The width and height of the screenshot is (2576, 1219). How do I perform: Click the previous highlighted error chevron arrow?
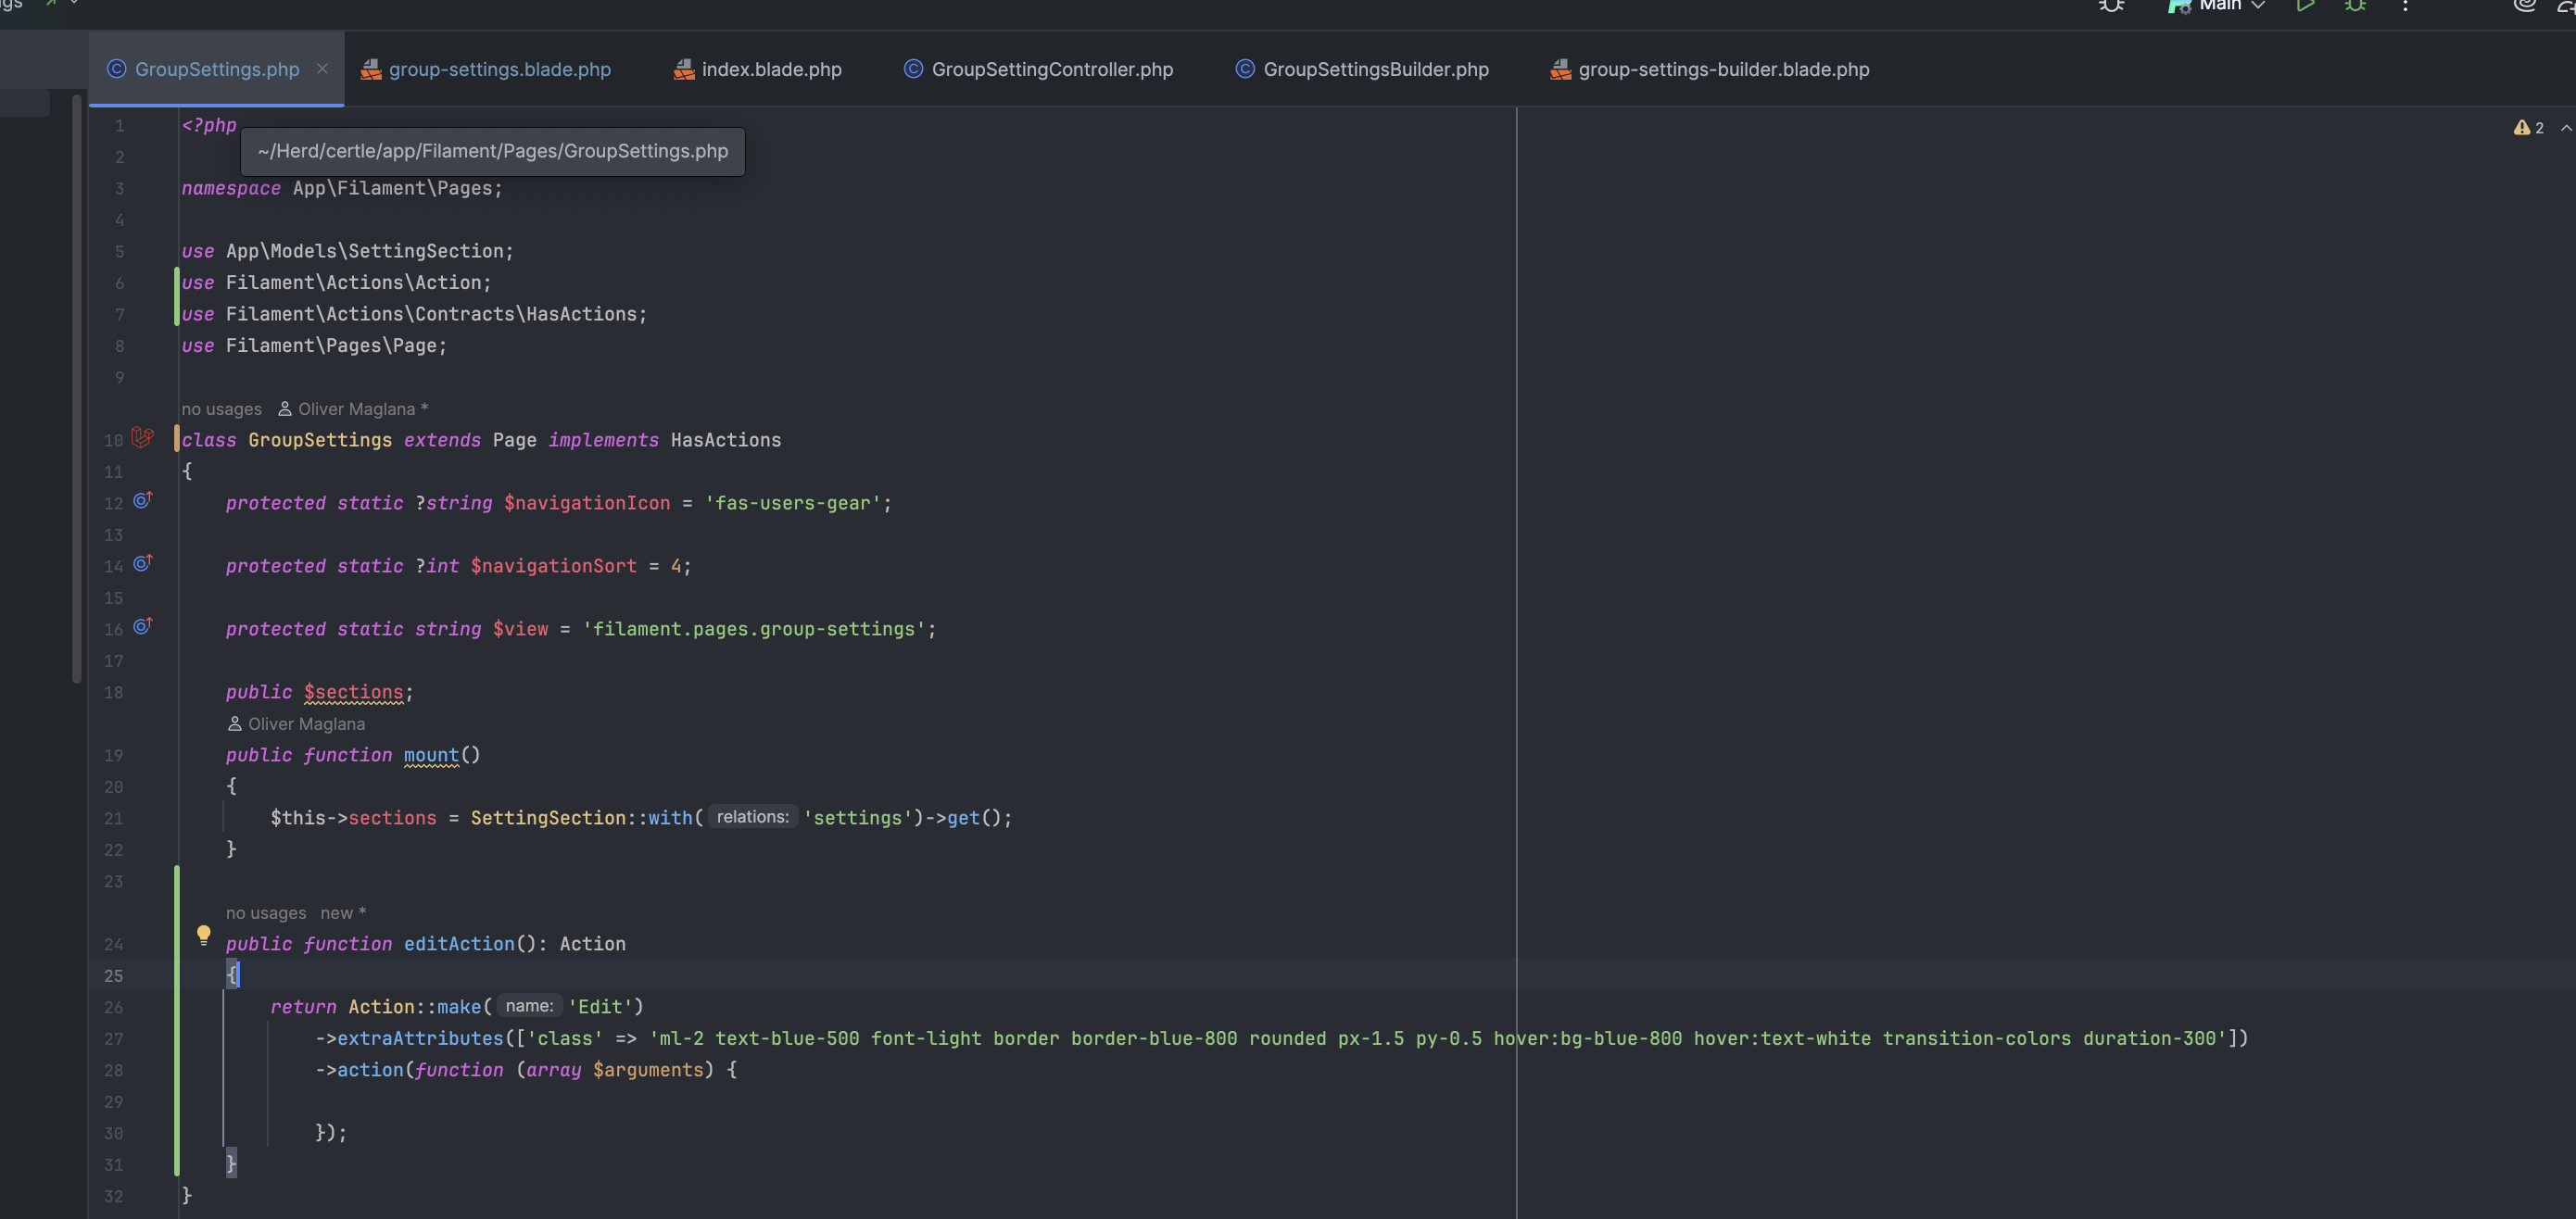click(2565, 128)
